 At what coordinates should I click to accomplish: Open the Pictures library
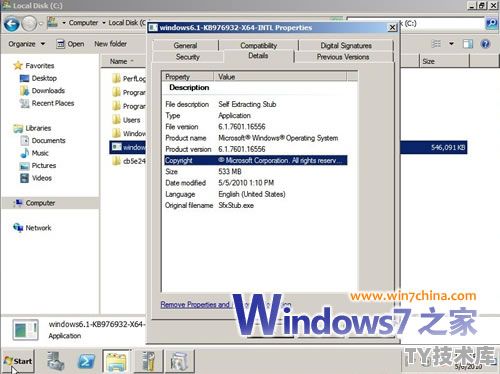point(38,166)
